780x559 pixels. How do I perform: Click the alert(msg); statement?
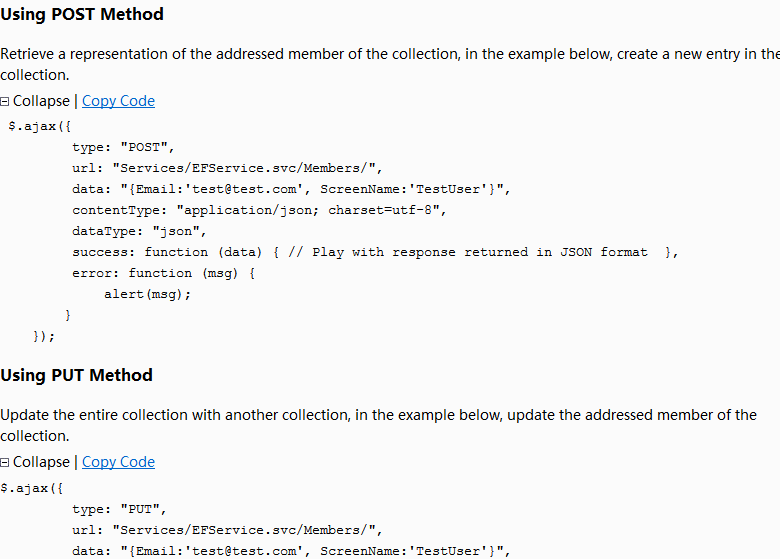(x=147, y=294)
